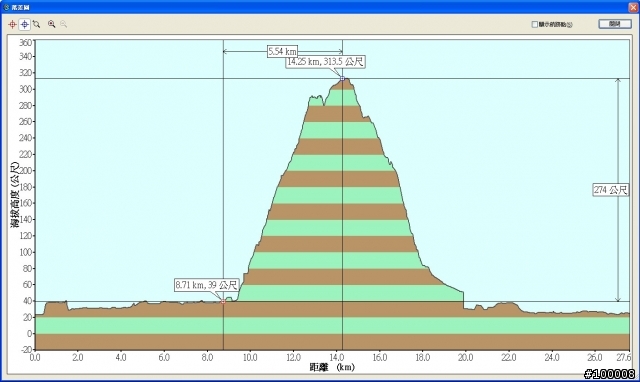The height and width of the screenshot is (382, 640).
Task: Click the '距離 (km)' axis title
Action: click(x=332, y=367)
